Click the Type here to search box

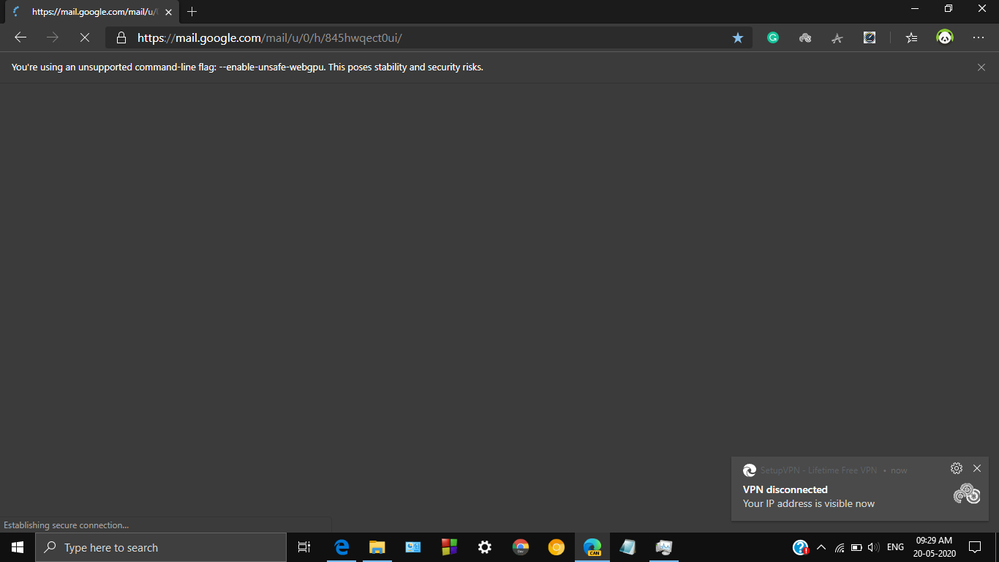point(161,547)
